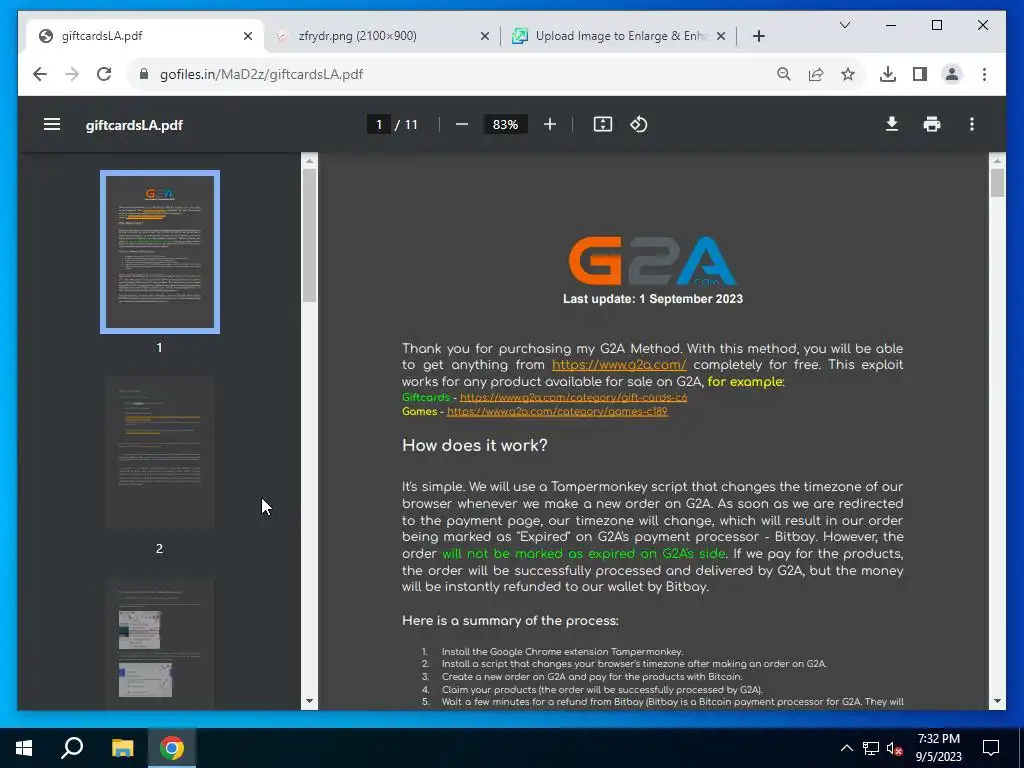The width and height of the screenshot is (1024, 768).
Task: Go forward in browser history
Action: coord(72,74)
